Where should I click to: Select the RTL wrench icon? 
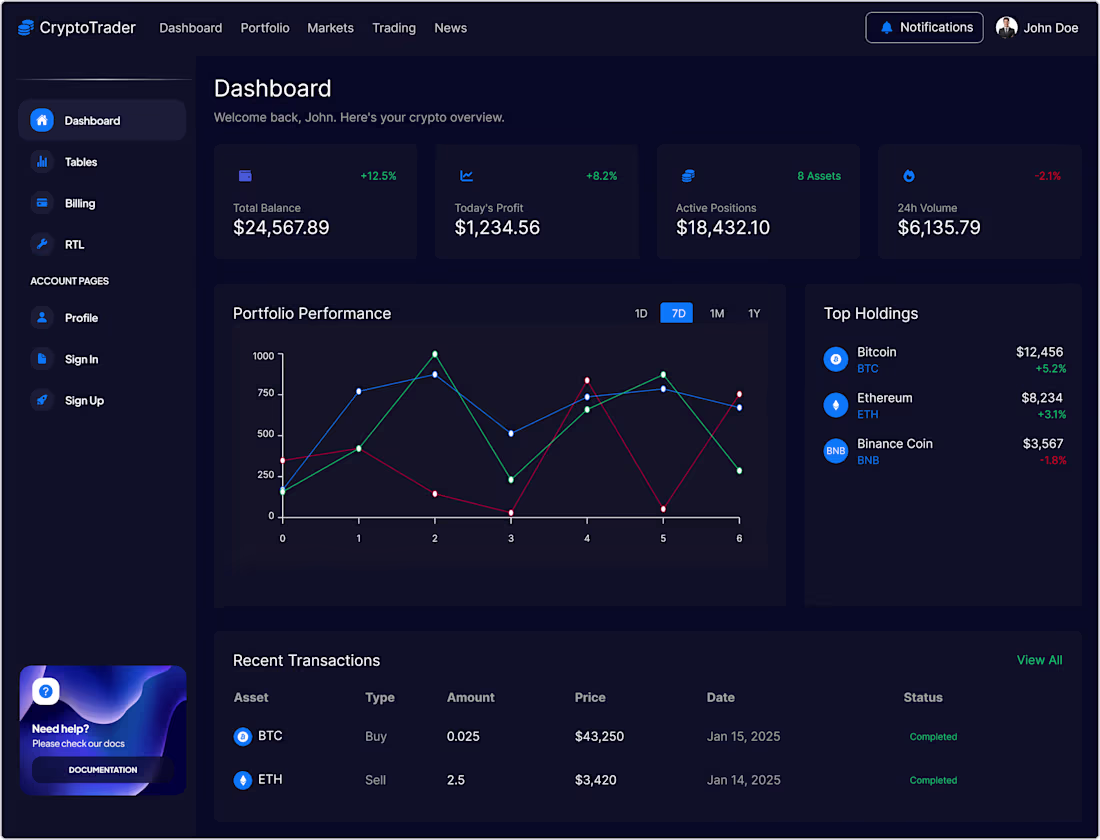tap(41, 244)
